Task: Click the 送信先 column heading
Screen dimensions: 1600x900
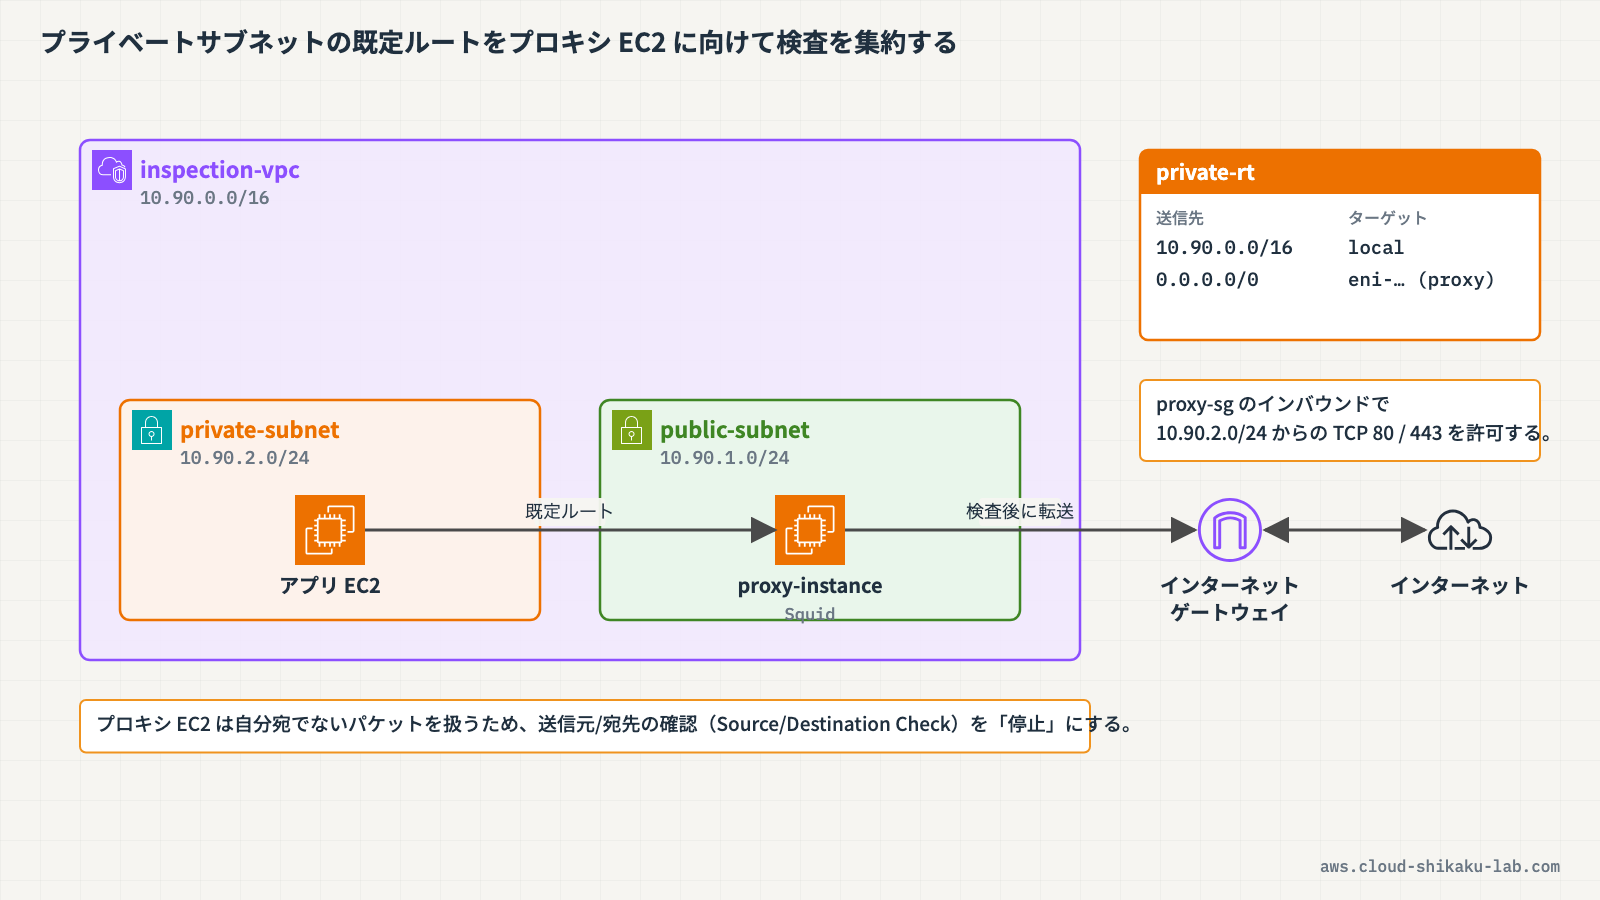Action: tap(1180, 218)
